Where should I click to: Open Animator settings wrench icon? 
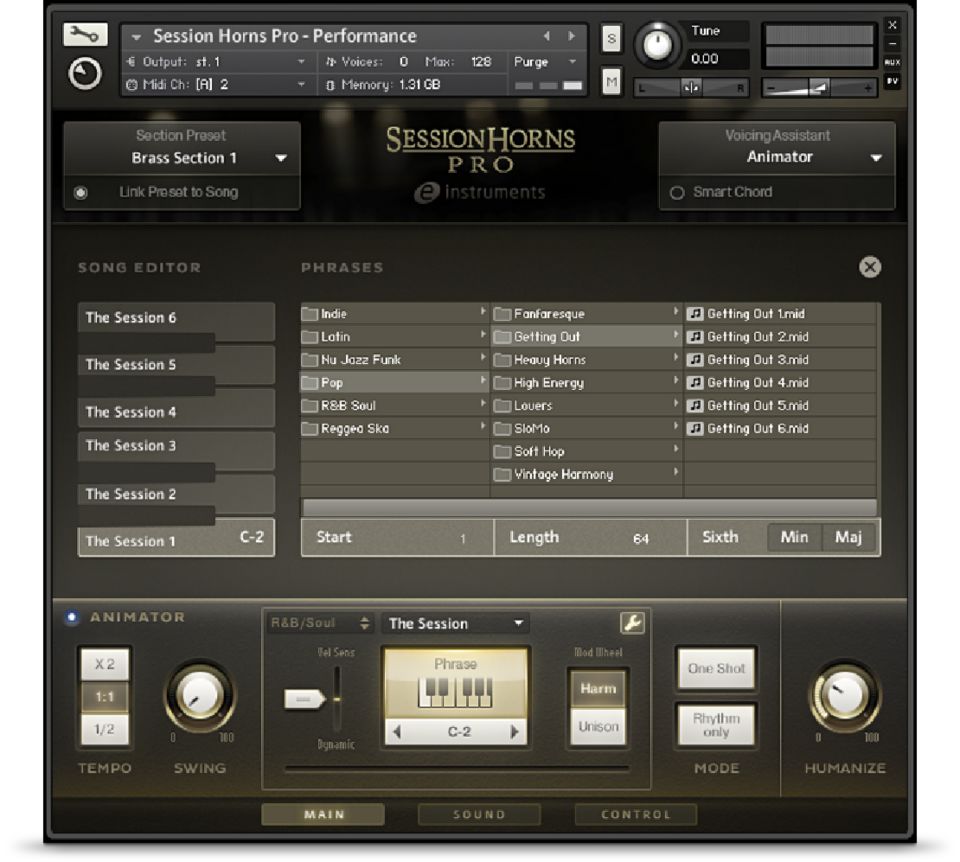(x=632, y=623)
